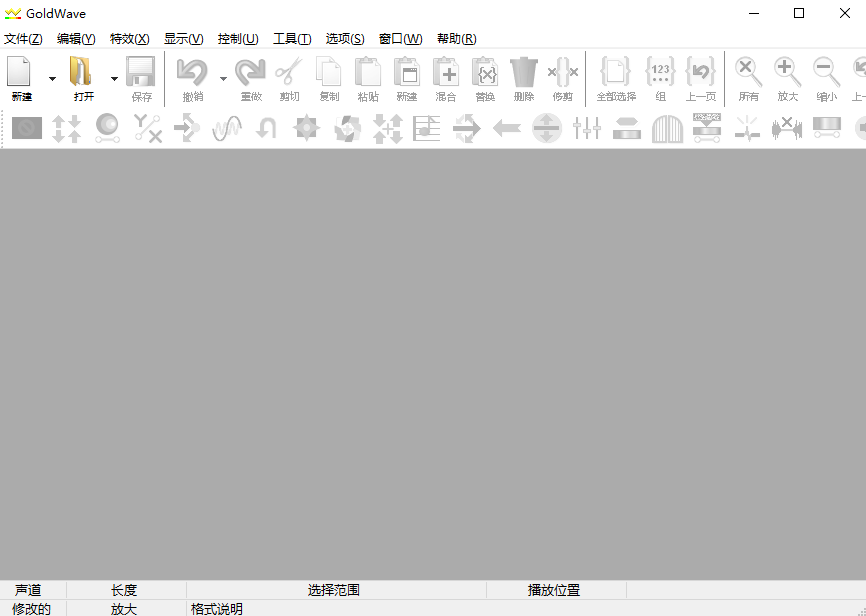Open the 帮助(R) menu
Image resolution: width=866 pixels, height=616 pixels.
pyautogui.click(x=456, y=39)
